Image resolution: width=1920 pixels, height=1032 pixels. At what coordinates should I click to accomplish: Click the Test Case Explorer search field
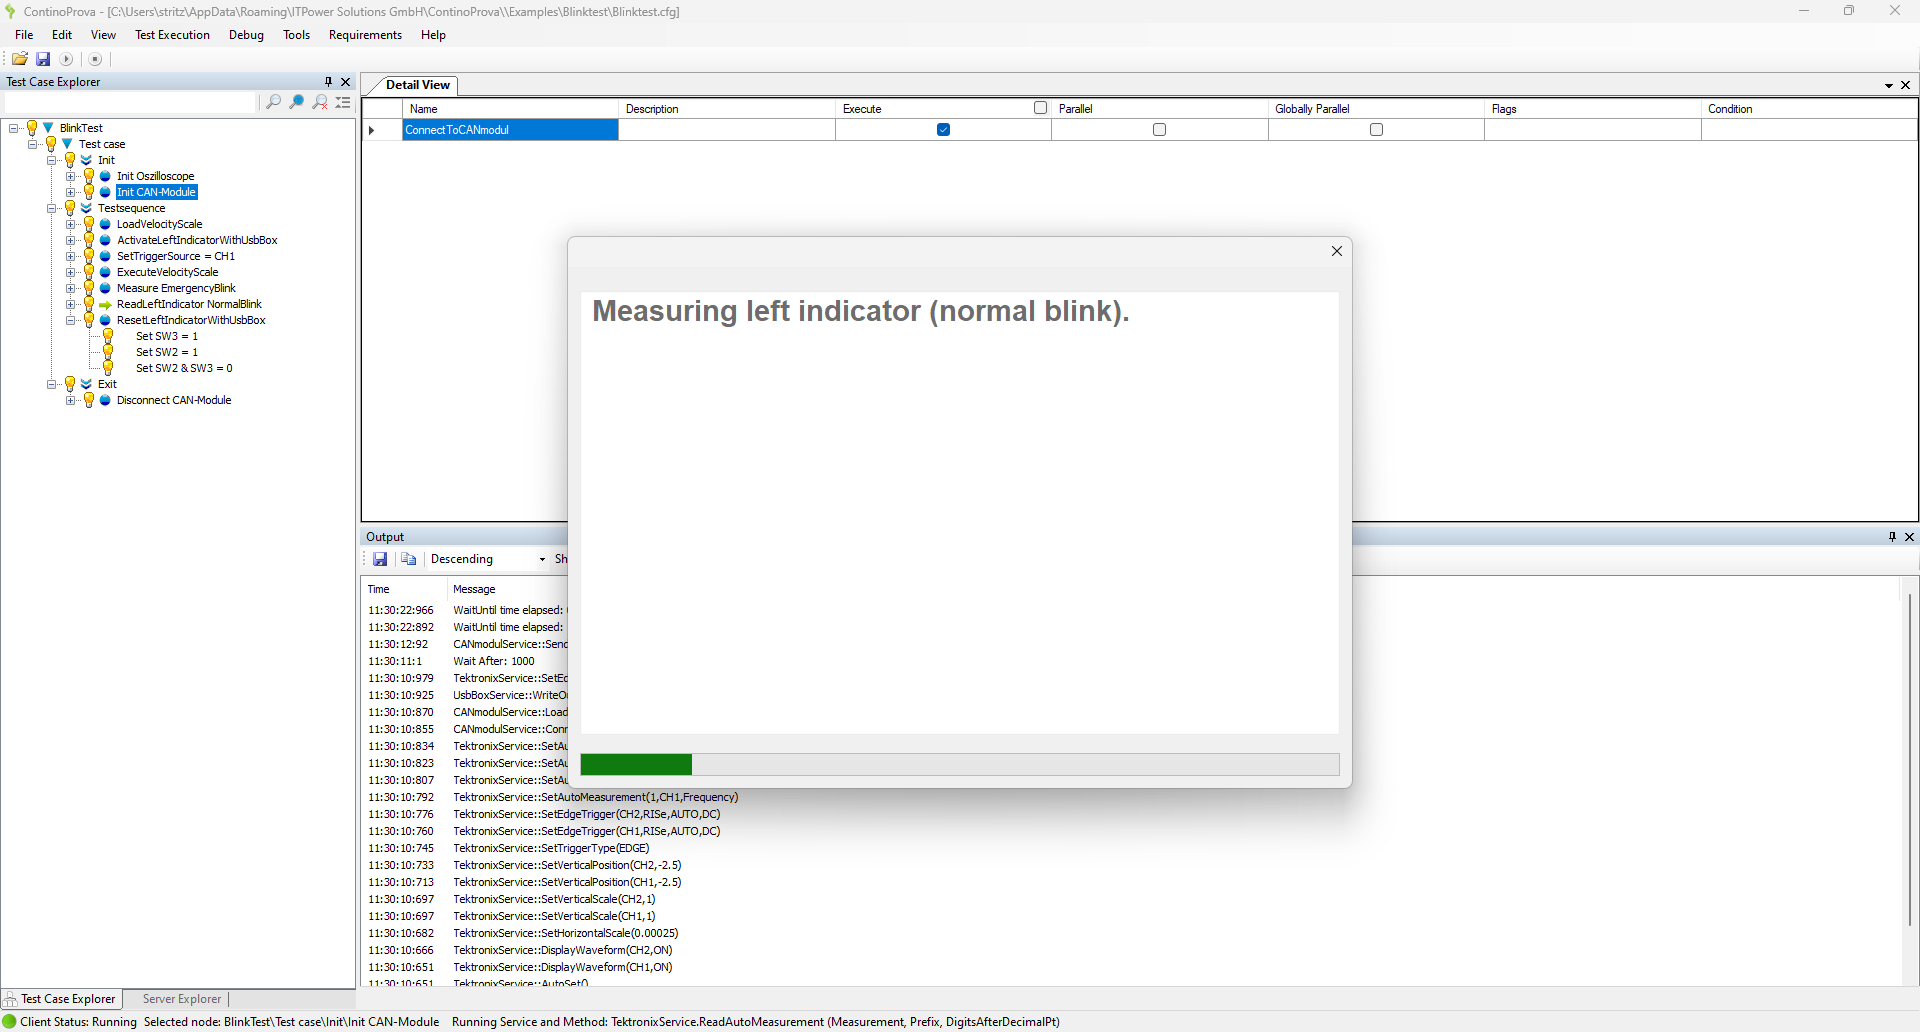tap(130, 102)
